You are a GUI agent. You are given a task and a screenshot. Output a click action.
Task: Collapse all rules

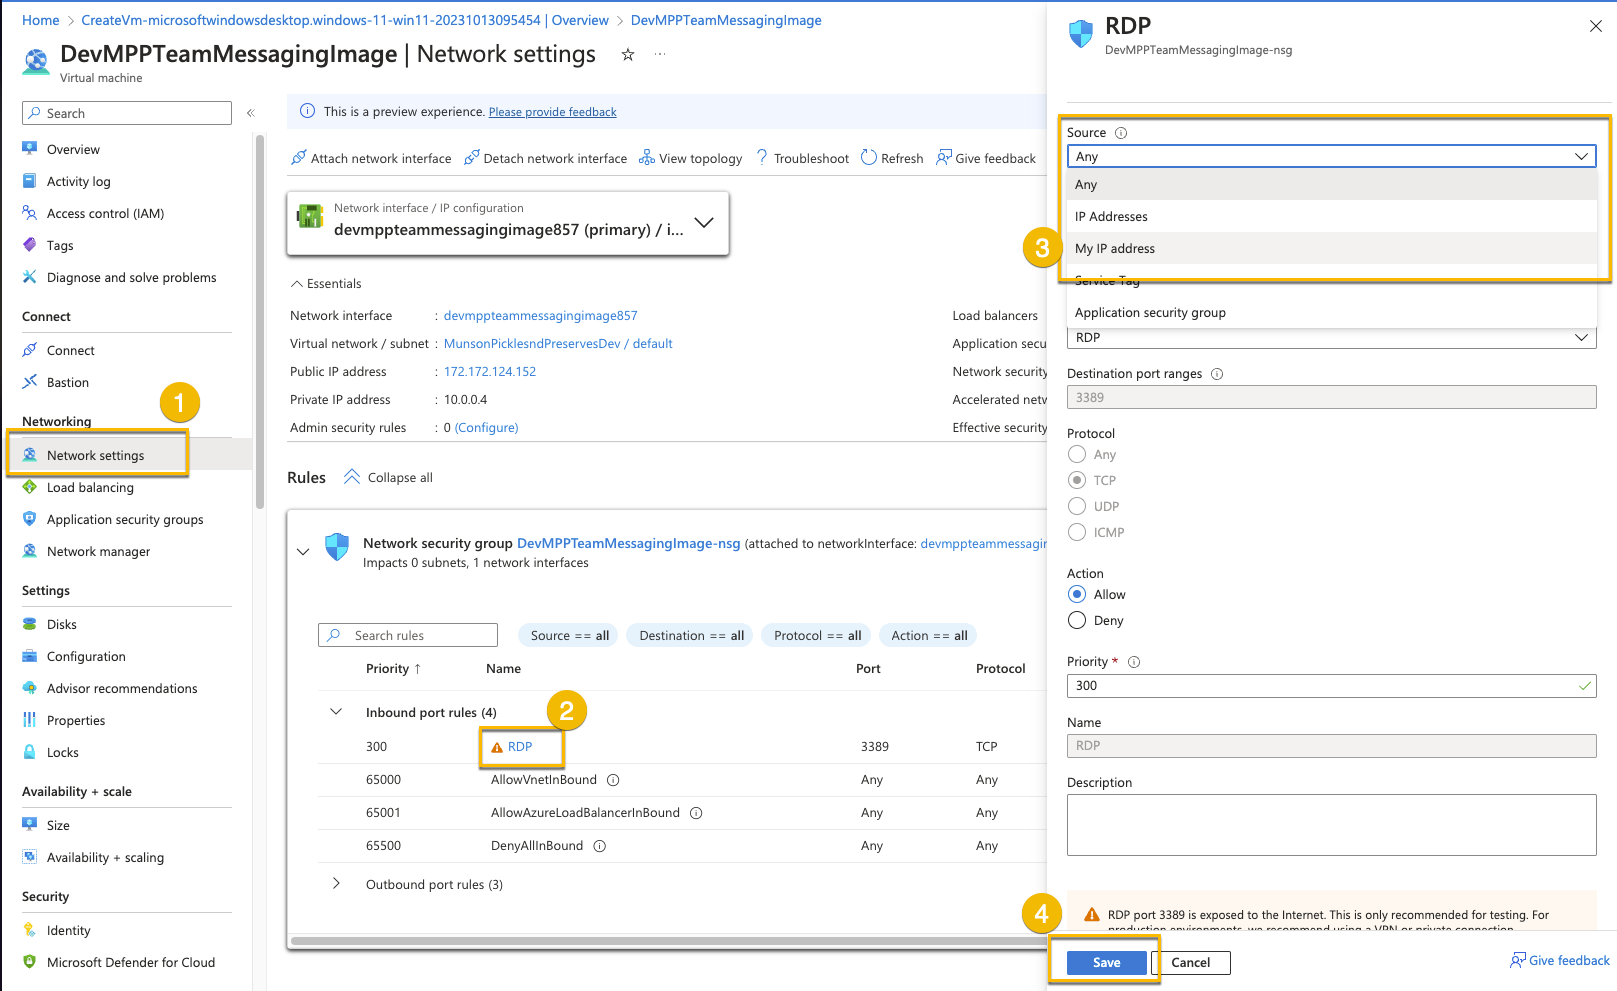[388, 477]
